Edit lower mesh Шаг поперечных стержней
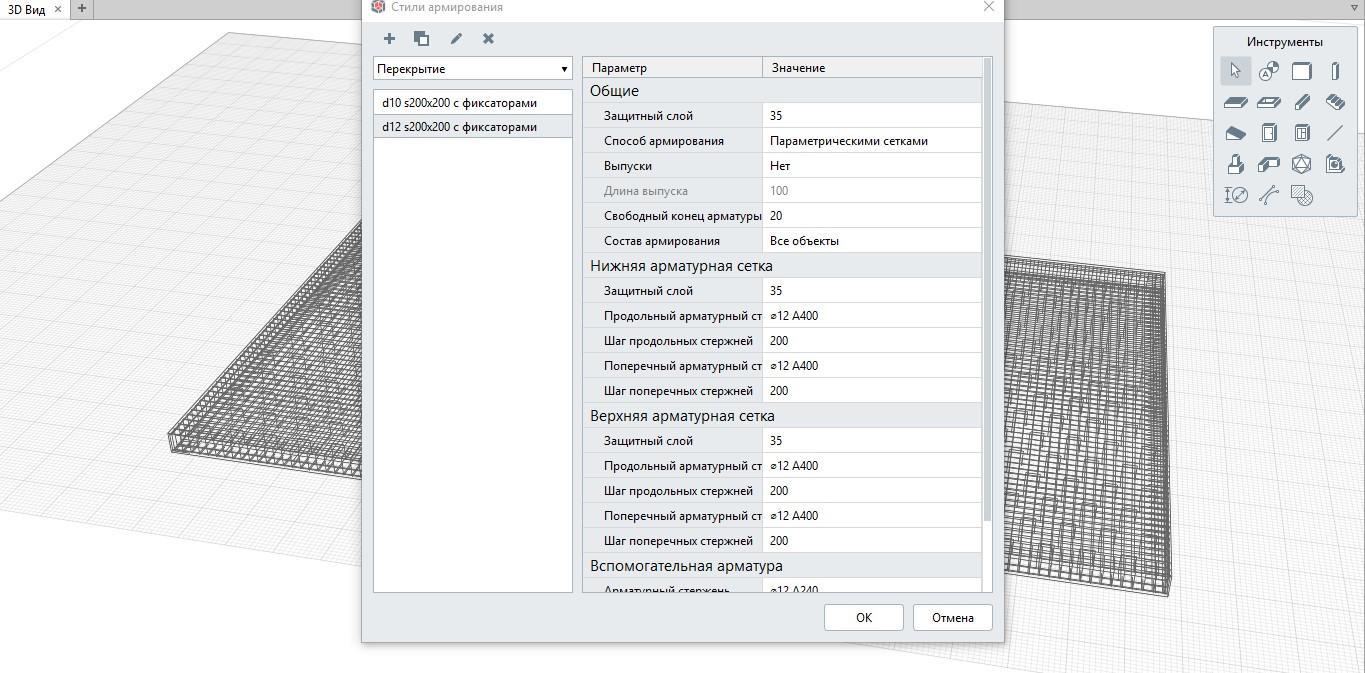 pos(872,391)
